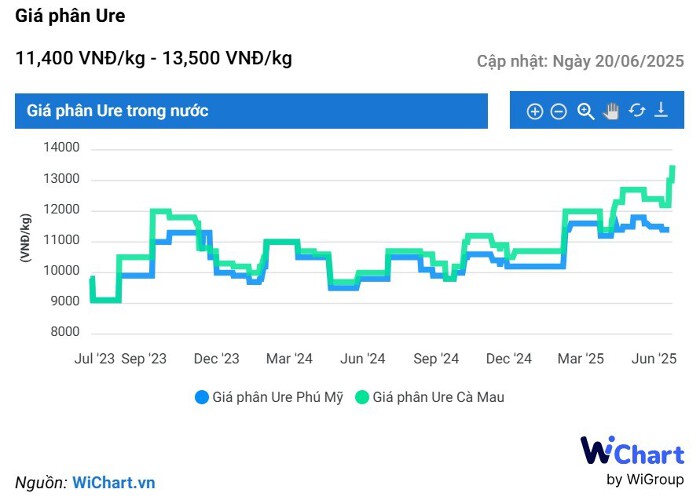
Task: Open the chart download menu
Action: [x=661, y=111]
